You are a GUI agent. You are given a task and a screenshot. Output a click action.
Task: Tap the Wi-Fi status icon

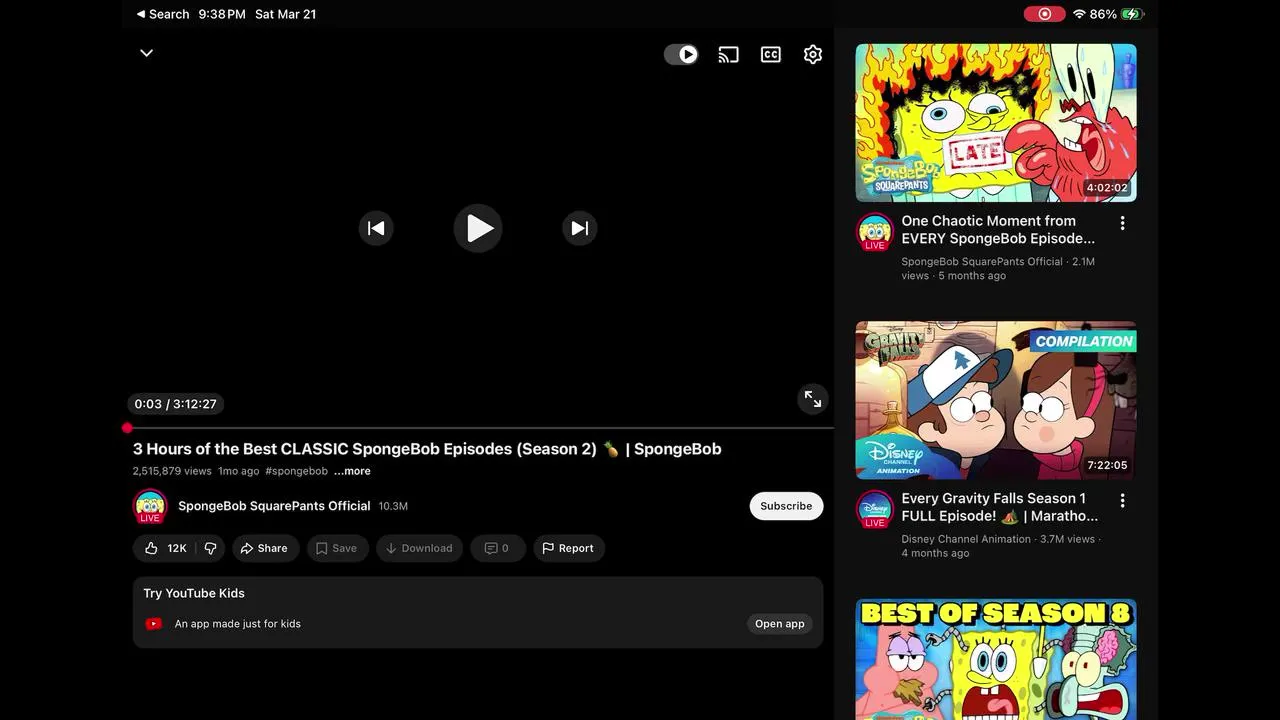[1079, 14]
